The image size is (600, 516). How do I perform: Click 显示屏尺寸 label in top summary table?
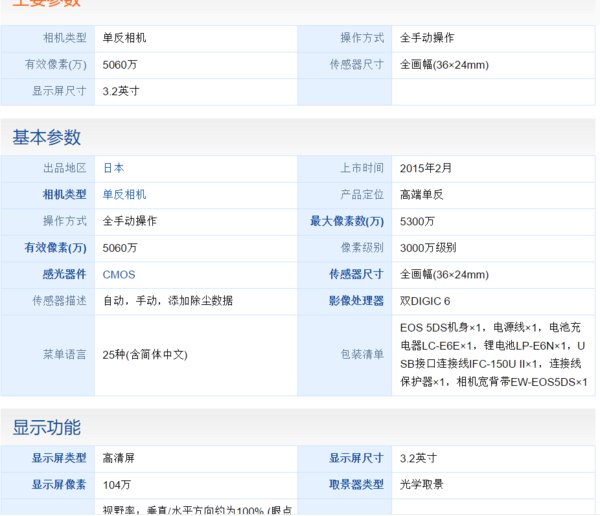[x=59, y=91]
